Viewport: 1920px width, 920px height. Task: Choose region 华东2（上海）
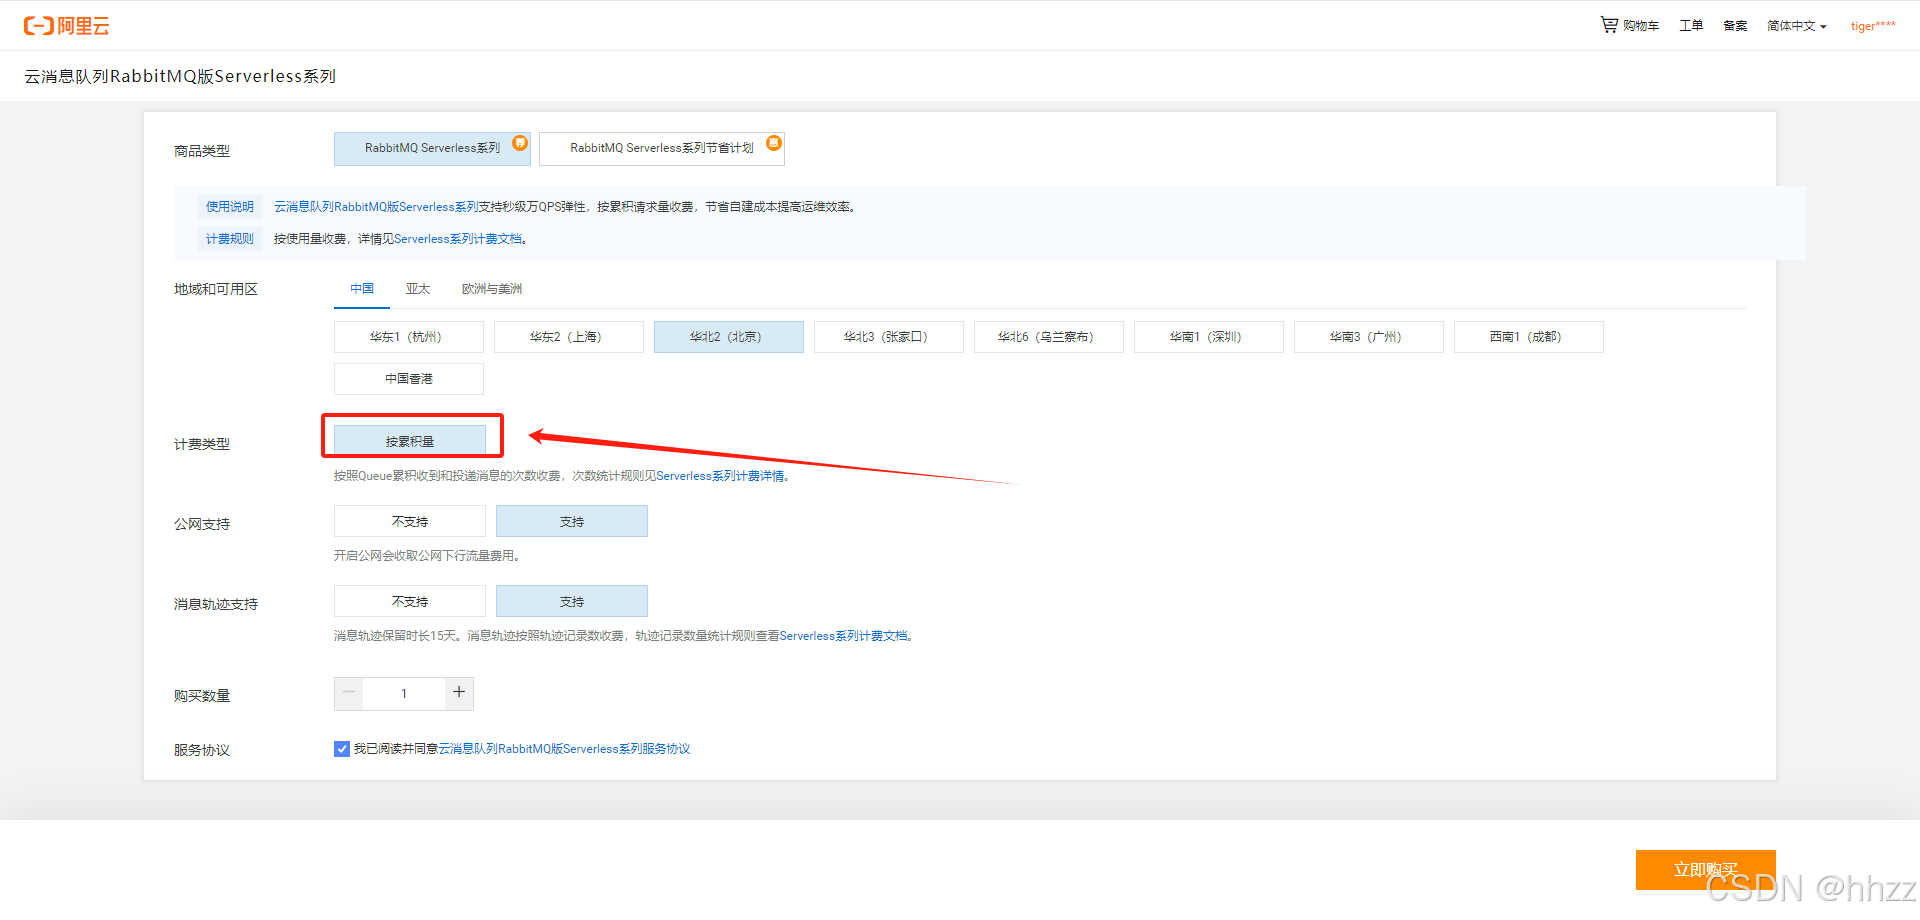tap(569, 337)
